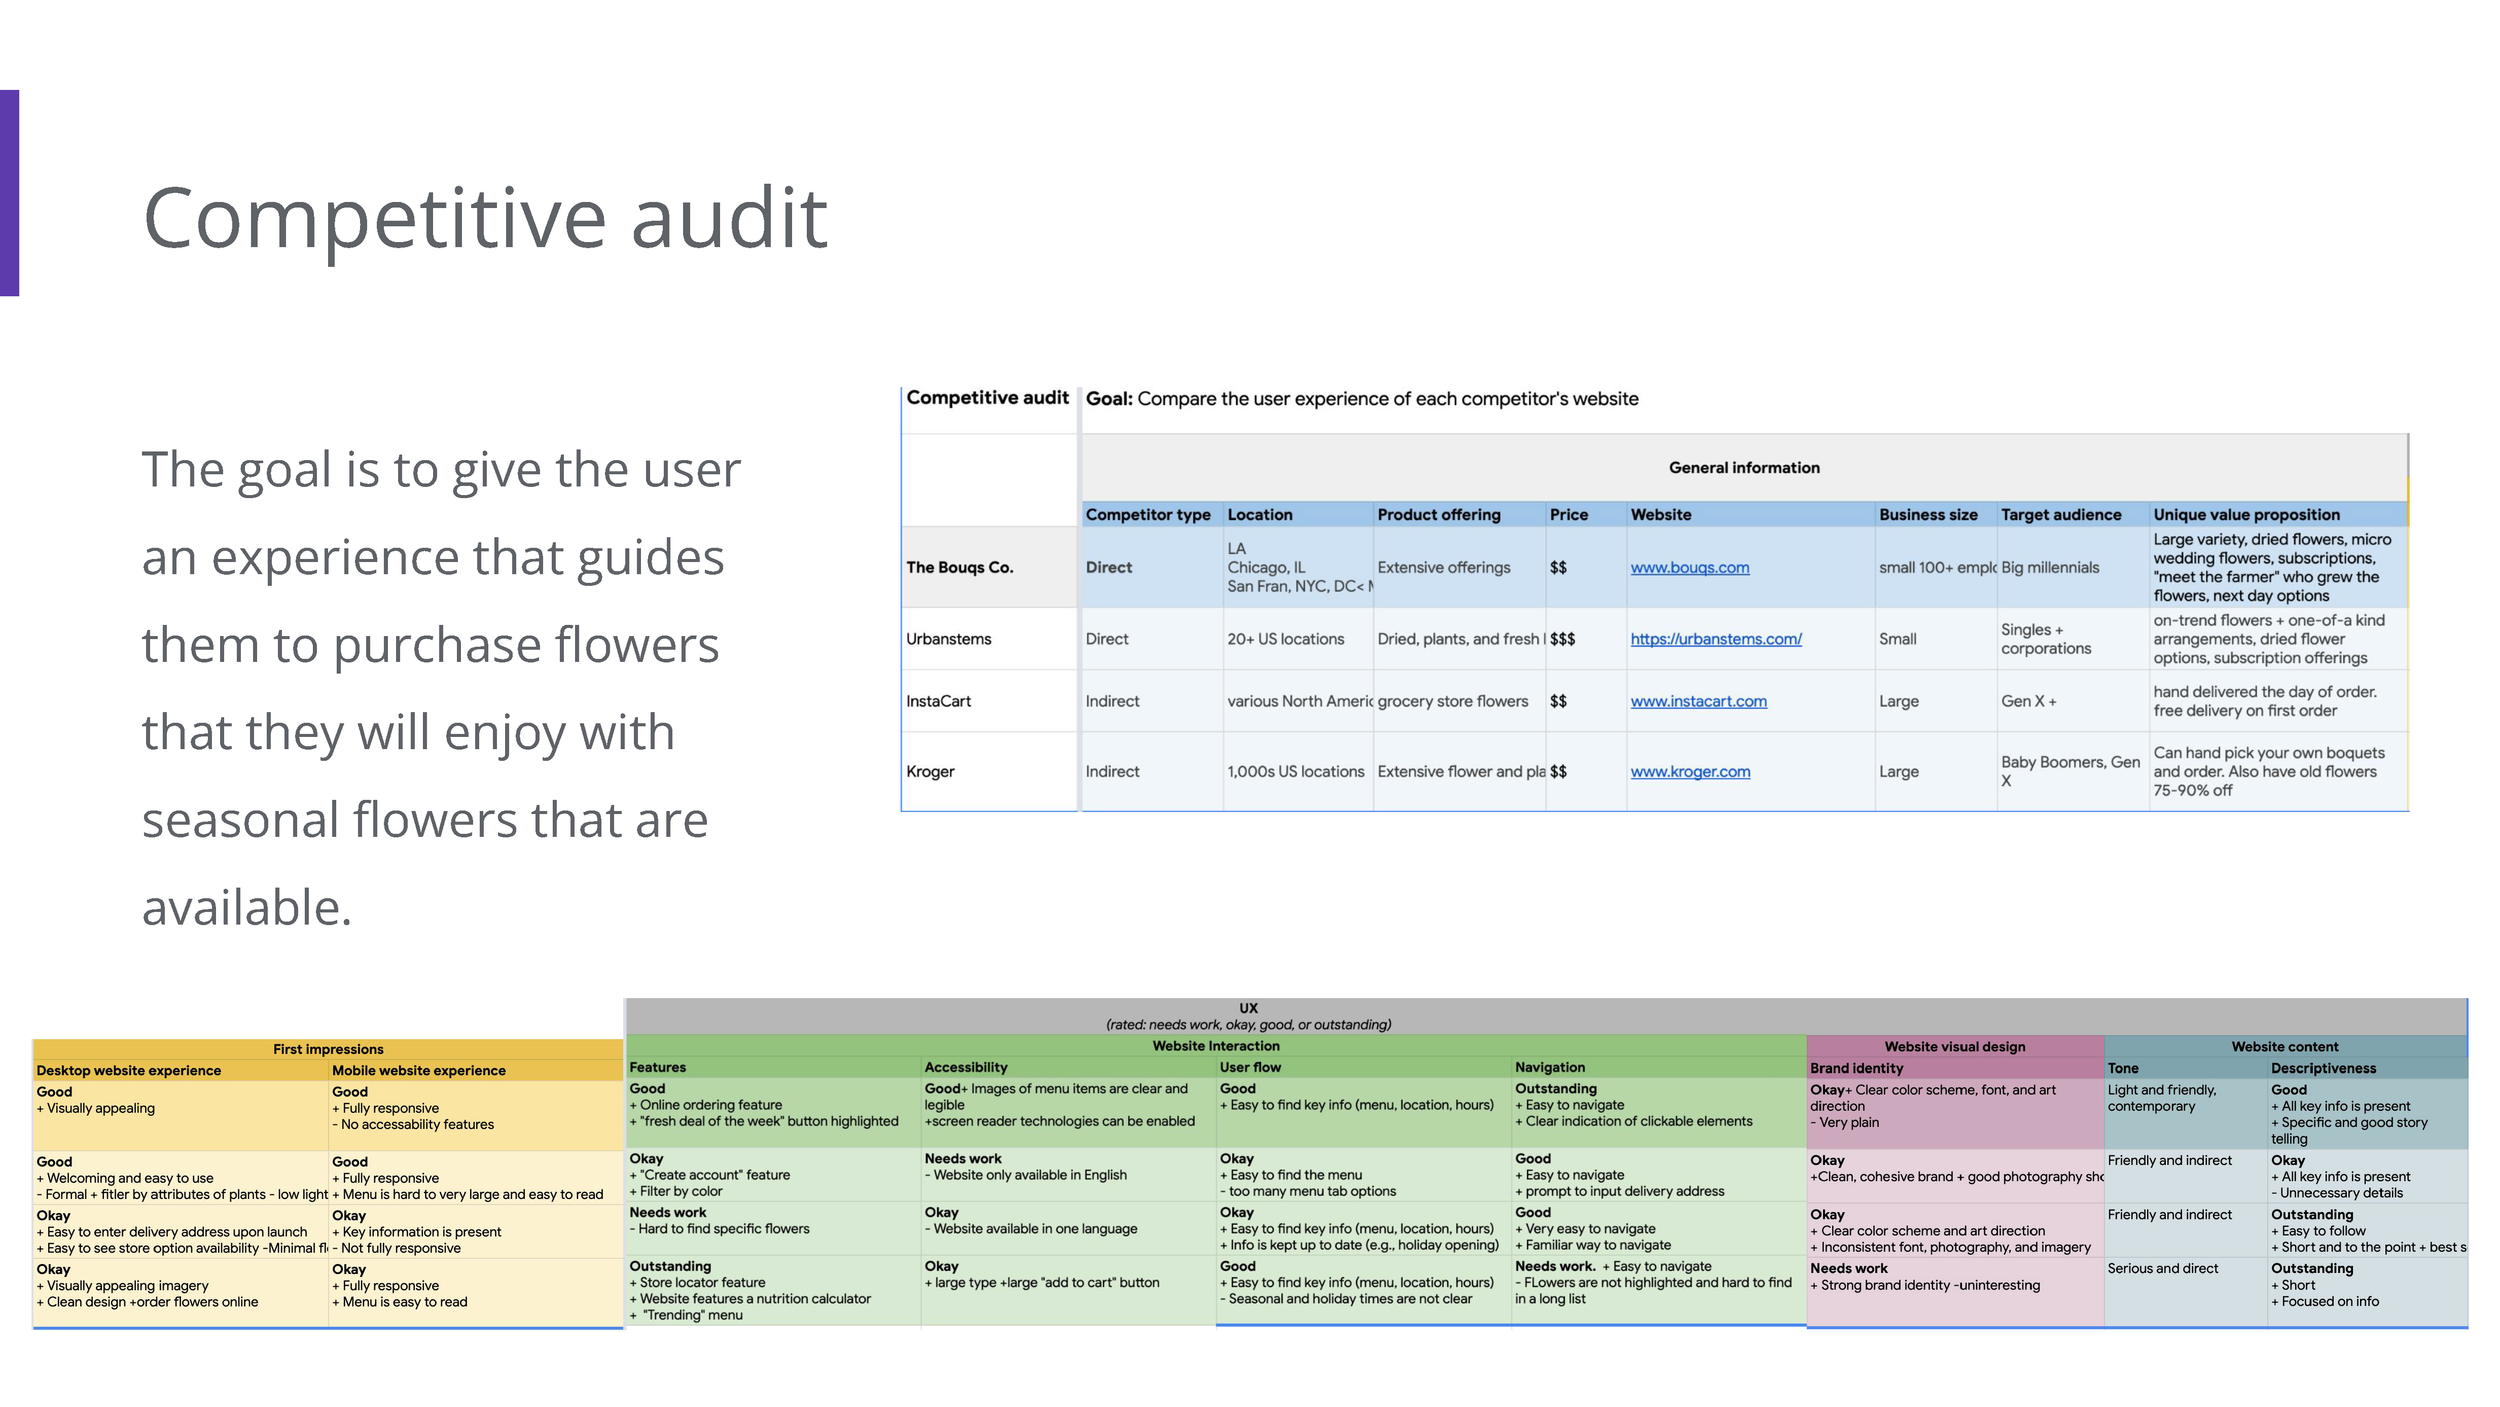
Task: Select the Website visual design header
Action: (1954, 1046)
